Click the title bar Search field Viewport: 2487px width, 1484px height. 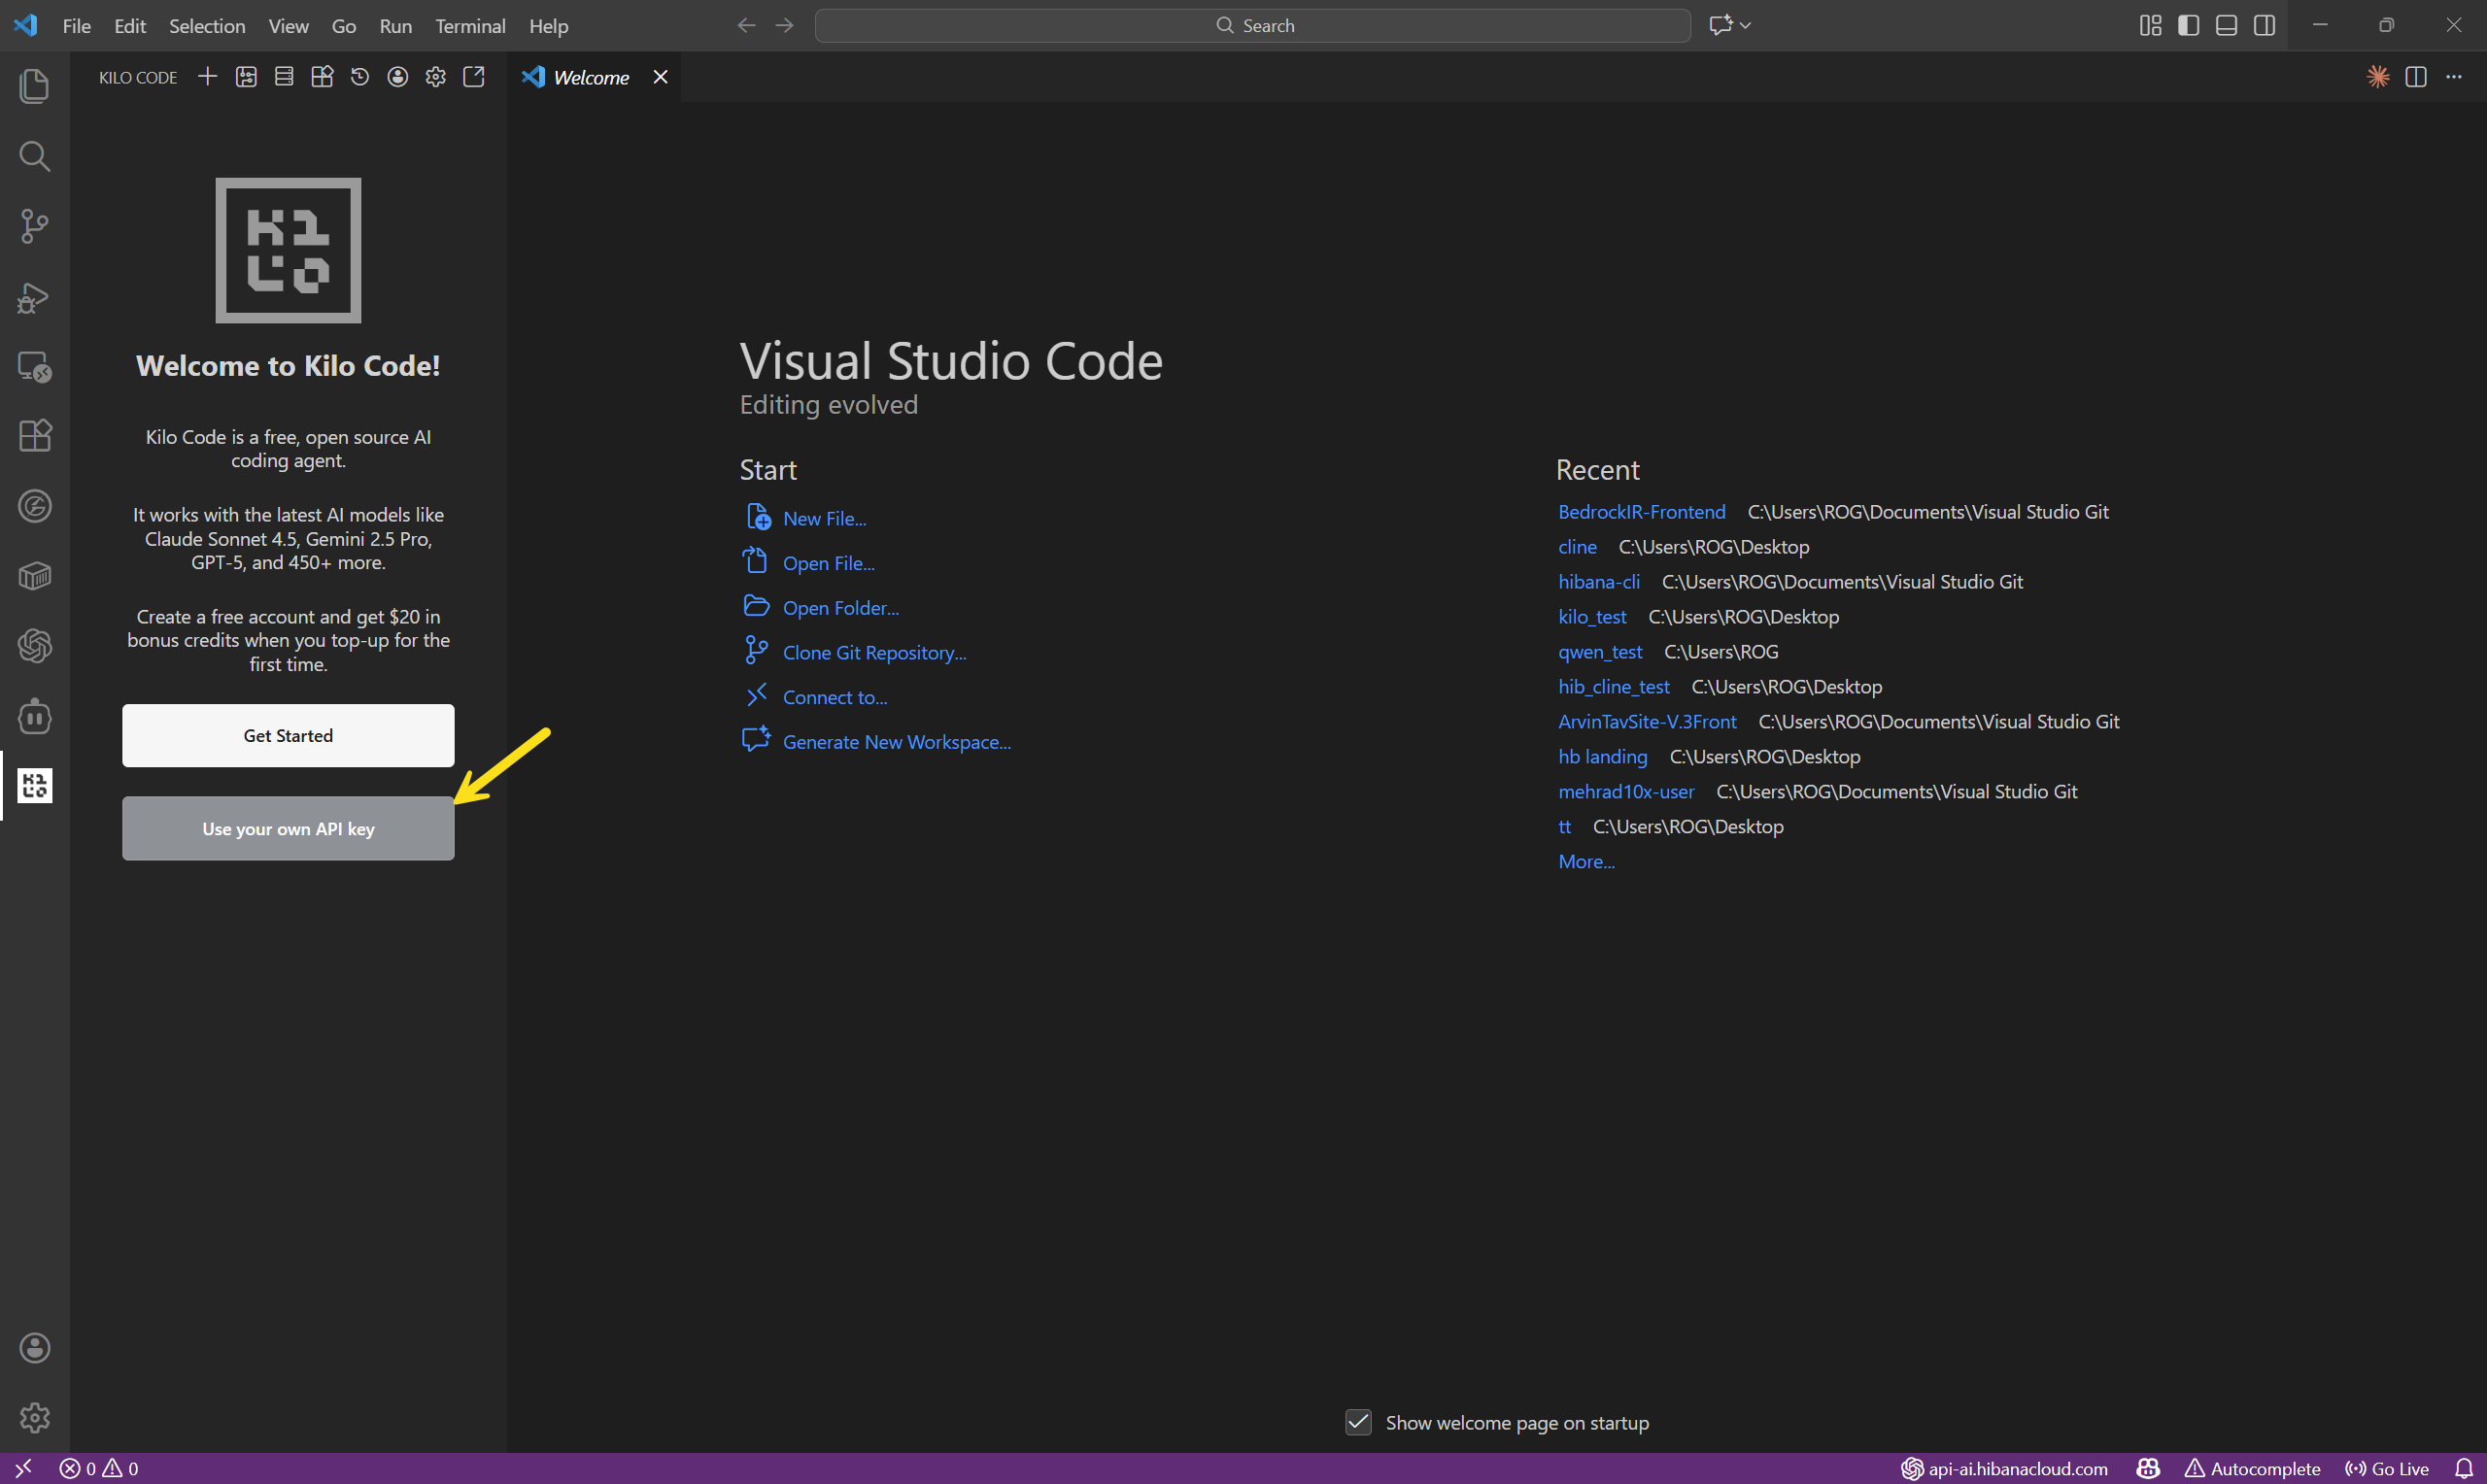point(1253,26)
